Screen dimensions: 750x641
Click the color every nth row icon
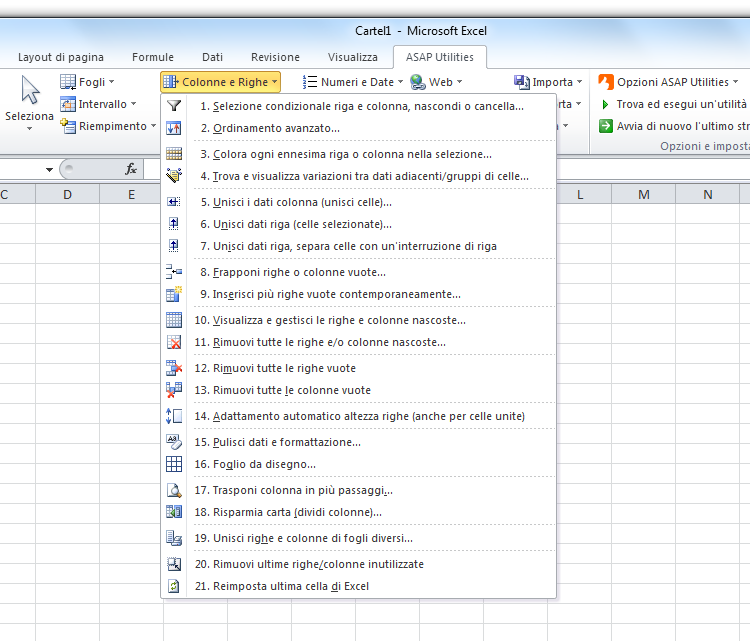click(x=174, y=154)
